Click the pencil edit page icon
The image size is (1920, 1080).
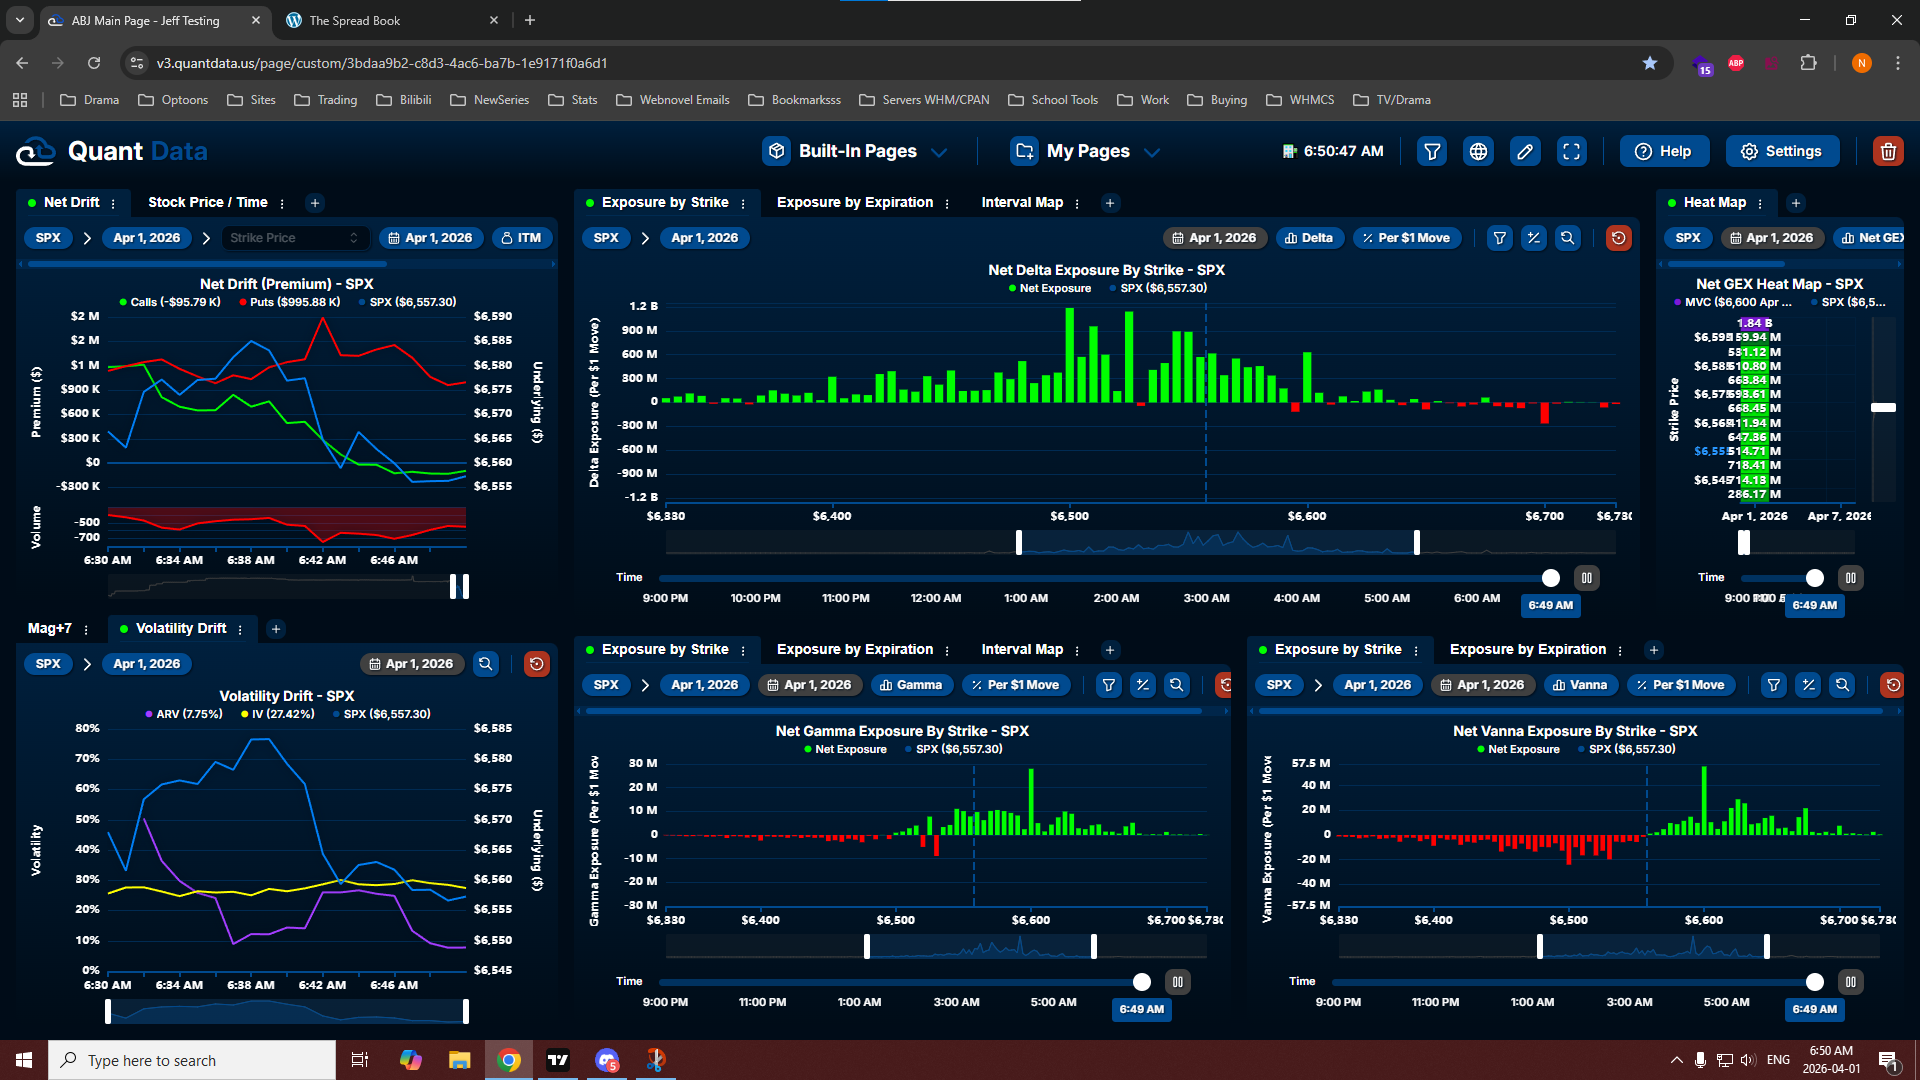[x=1525, y=151]
